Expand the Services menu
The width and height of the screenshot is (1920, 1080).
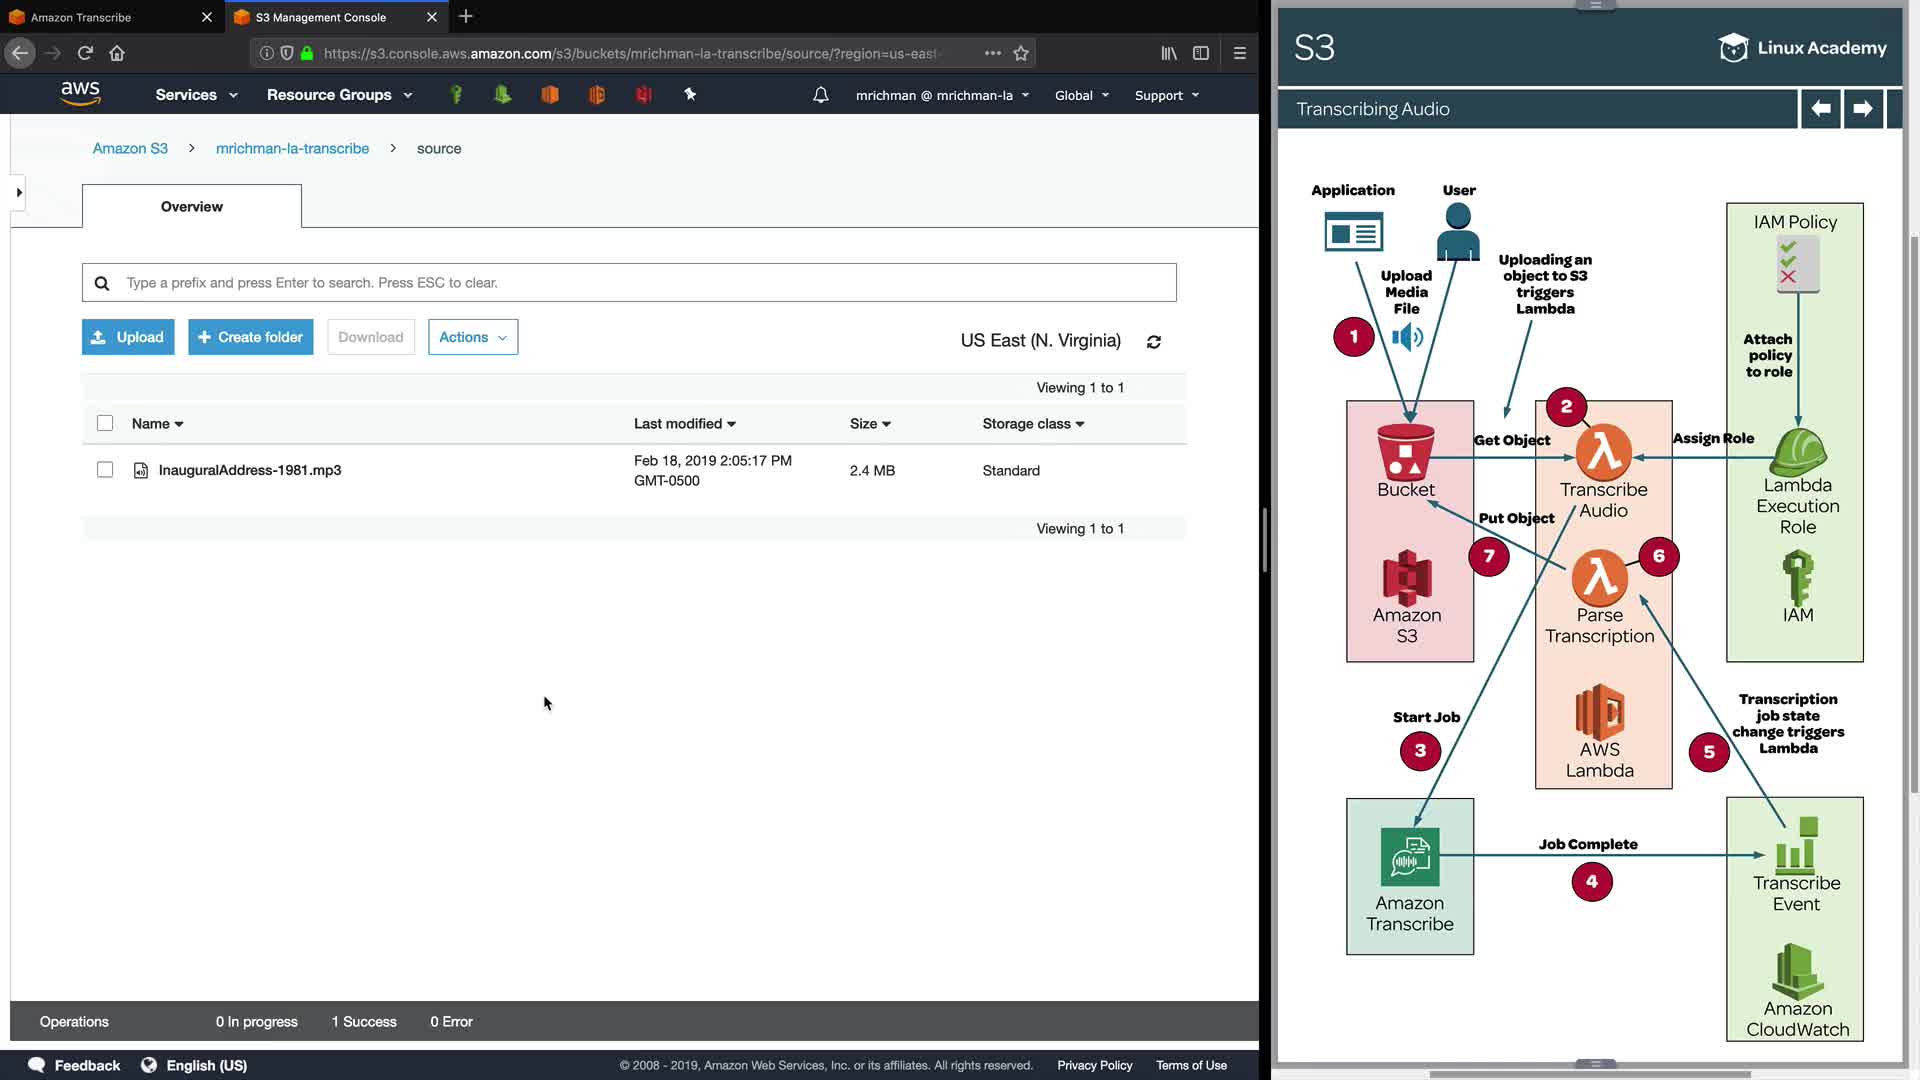[x=196, y=95]
